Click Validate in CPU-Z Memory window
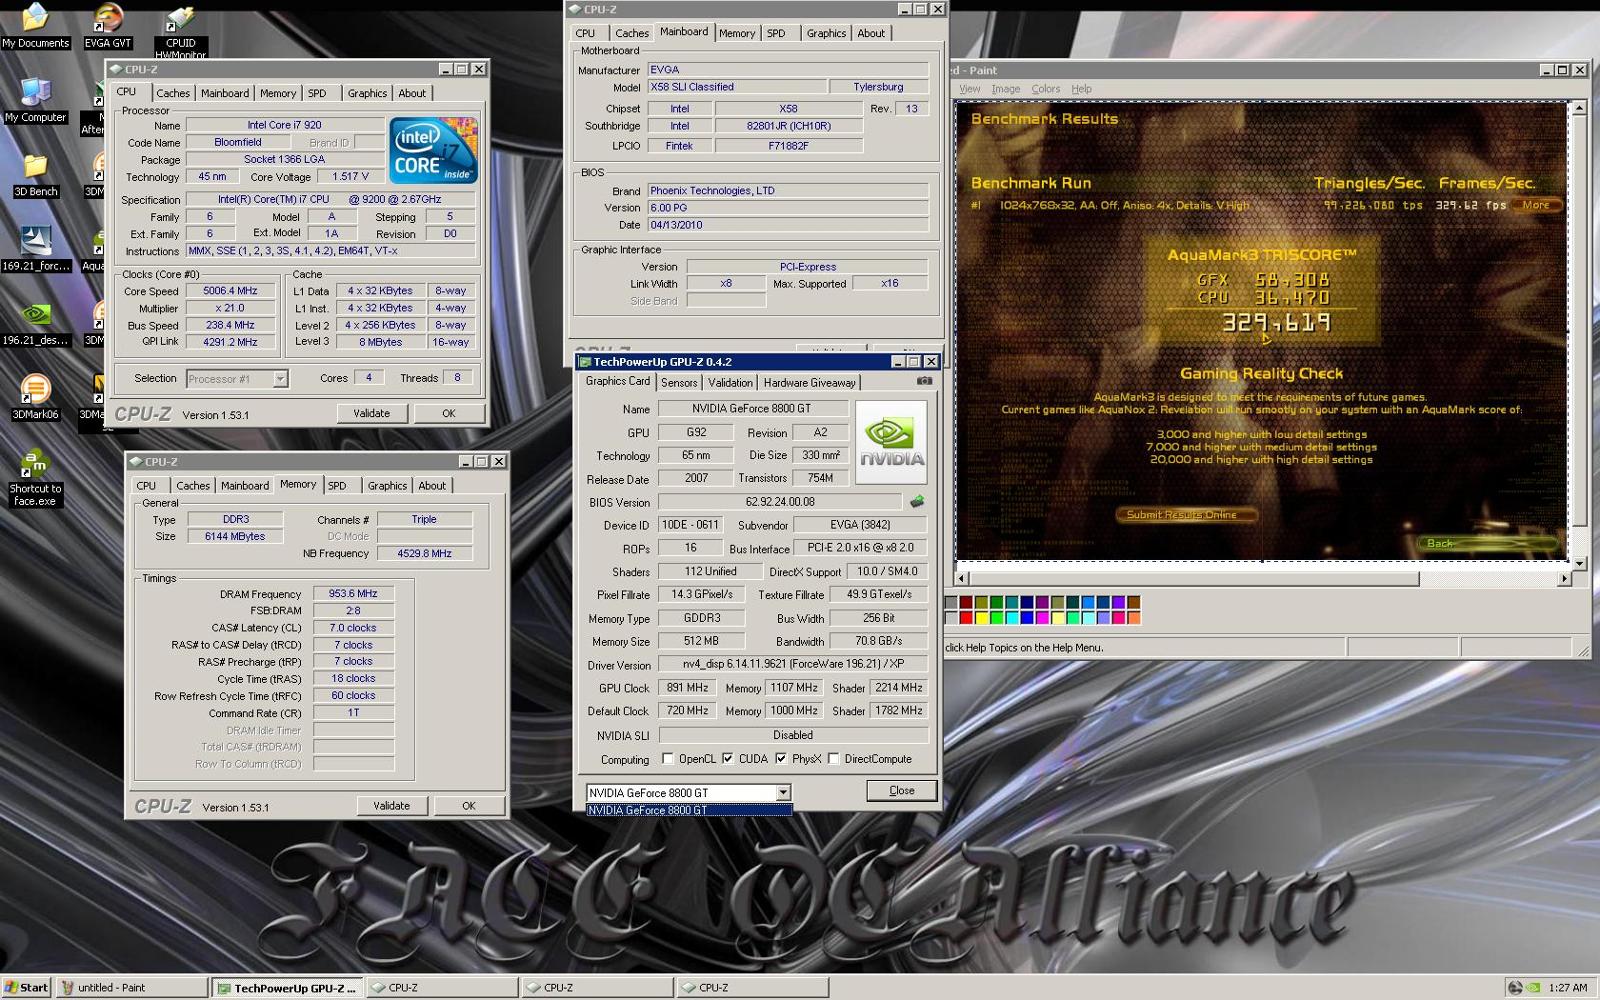 click(x=391, y=805)
